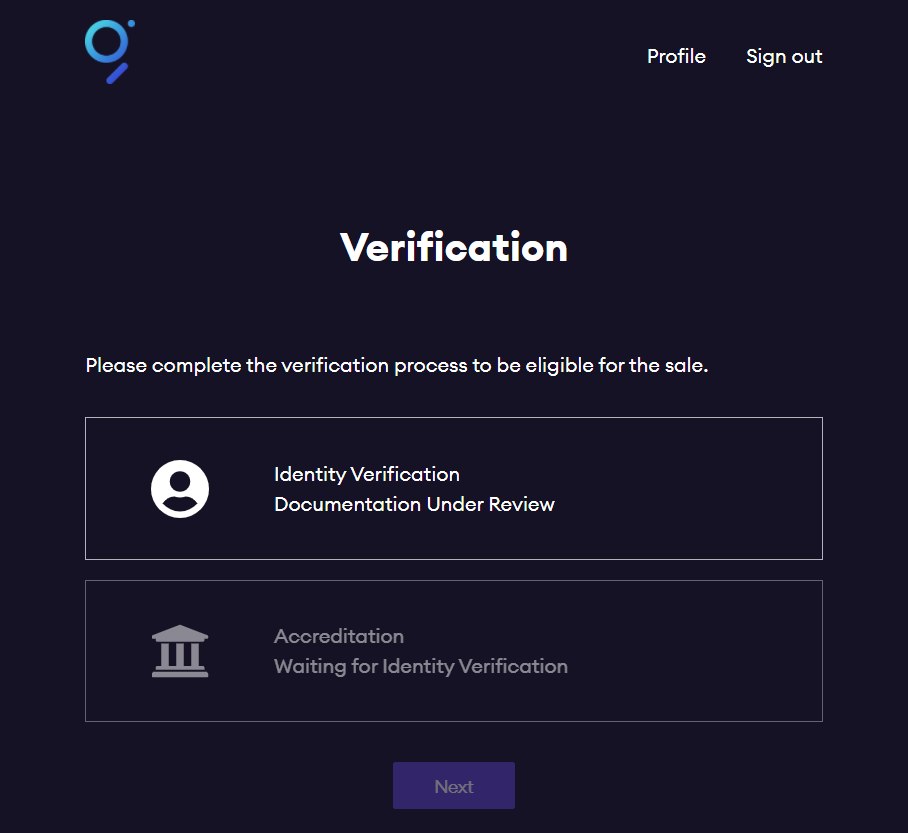Screen dimensions: 908x833
Task: Open the Profile page
Action: [676, 56]
